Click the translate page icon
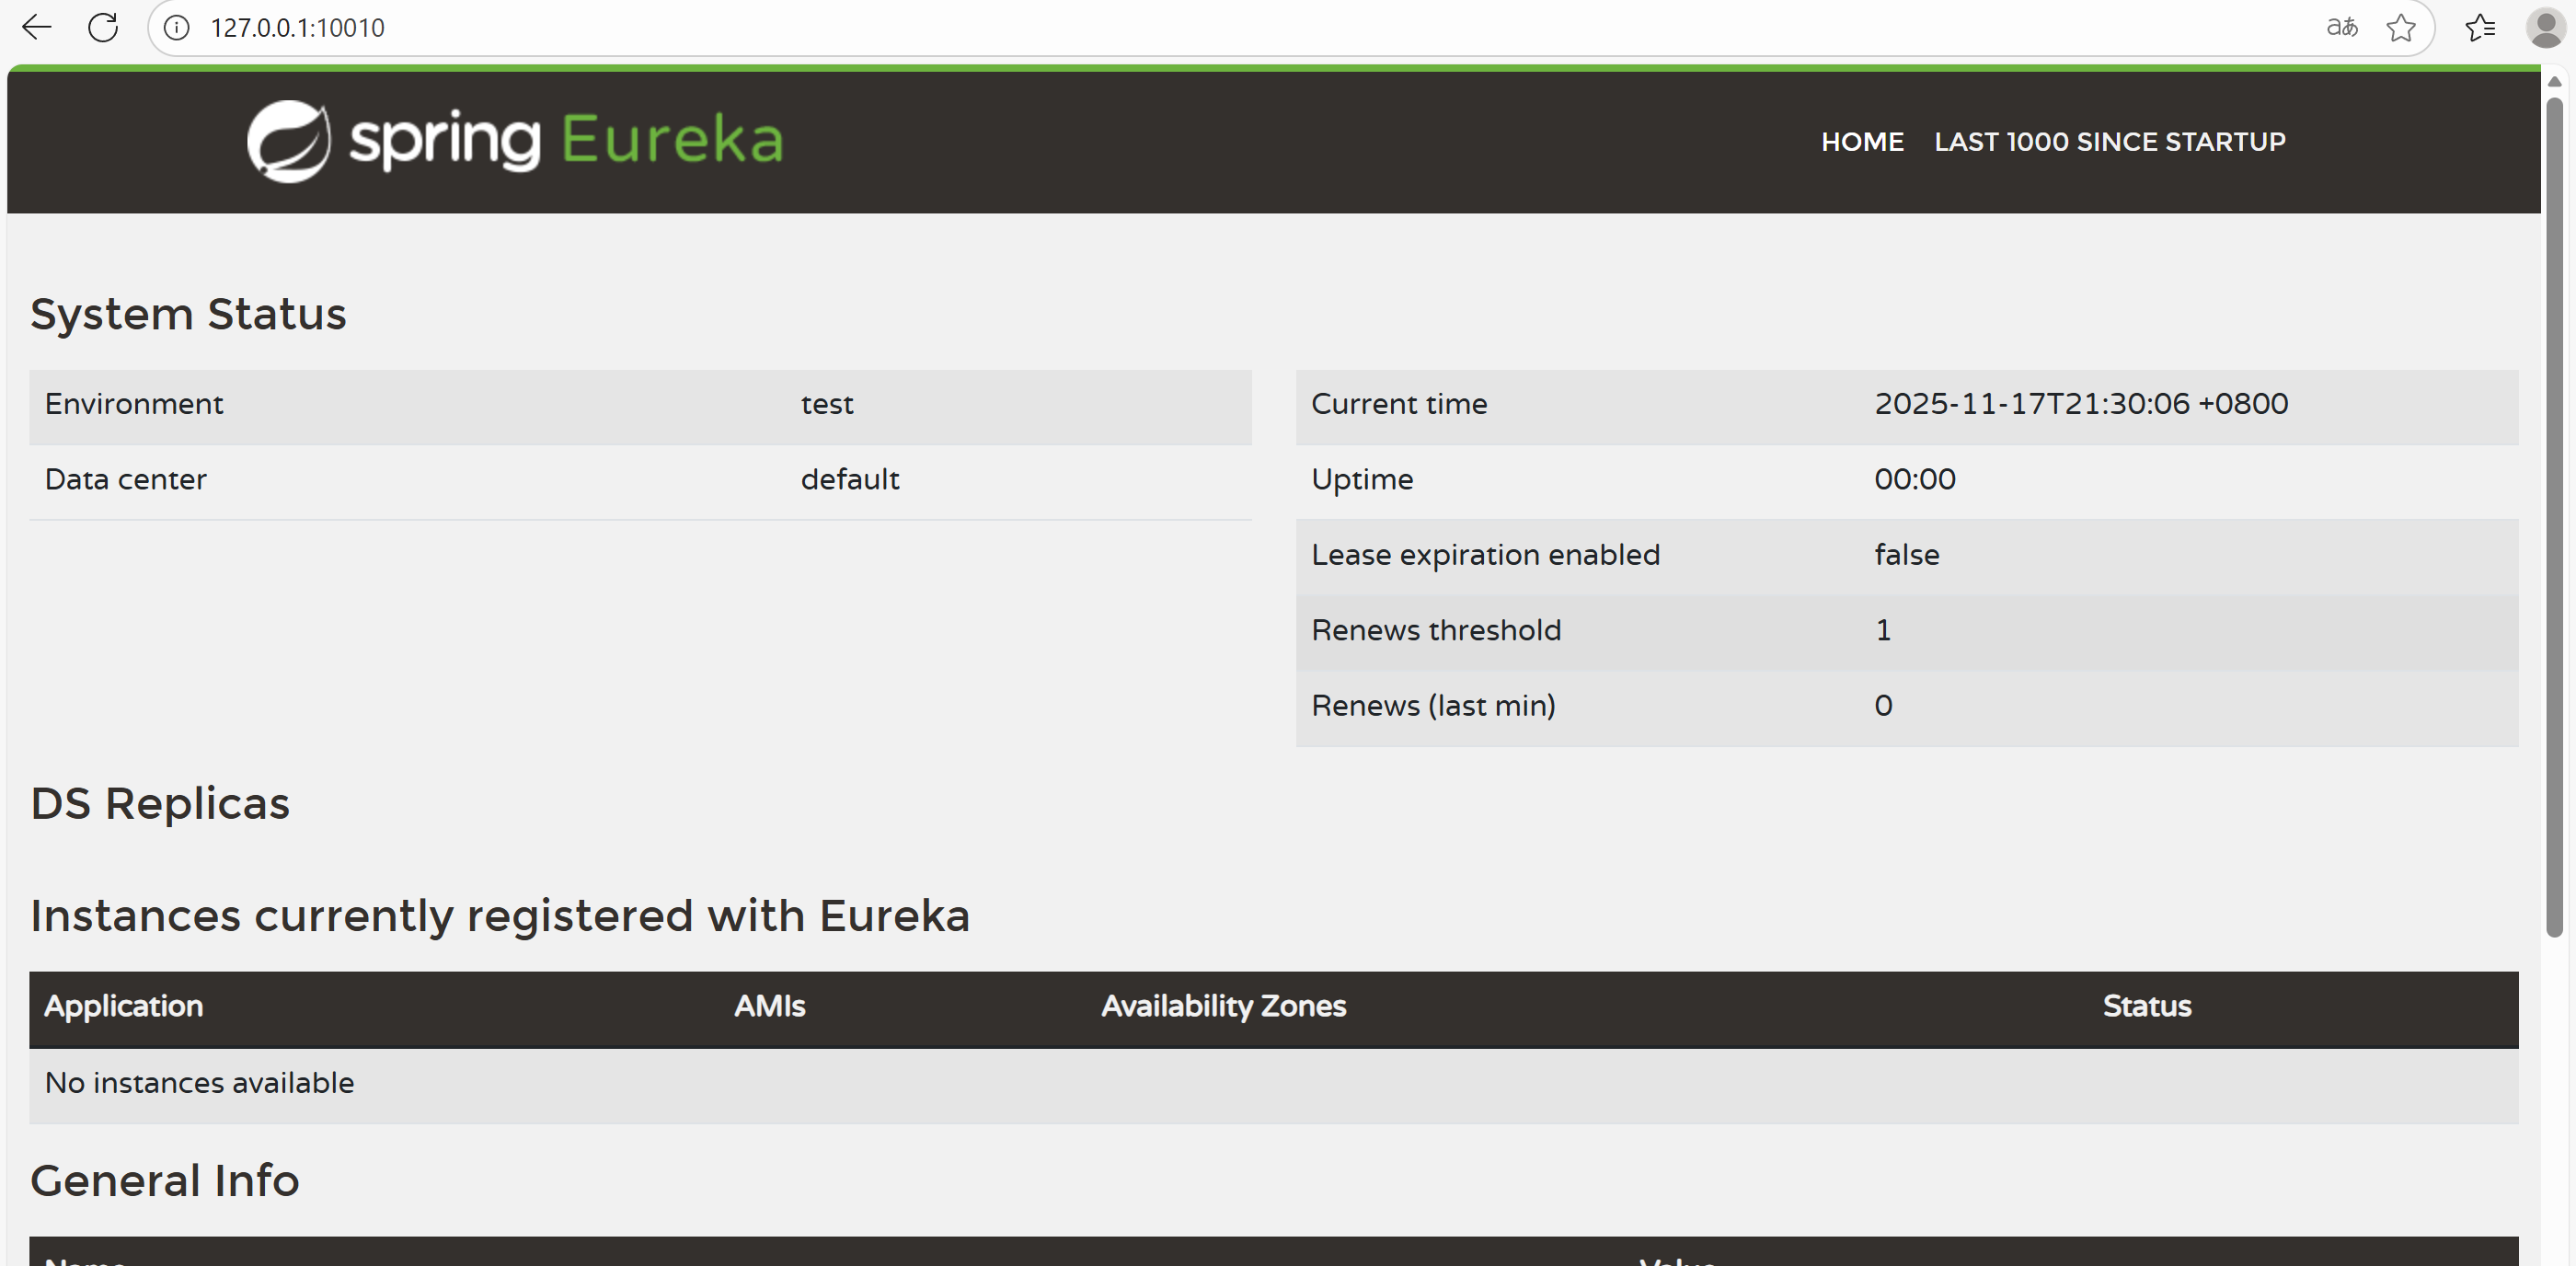The width and height of the screenshot is (2576, 1266). [x=2341, y=27]
